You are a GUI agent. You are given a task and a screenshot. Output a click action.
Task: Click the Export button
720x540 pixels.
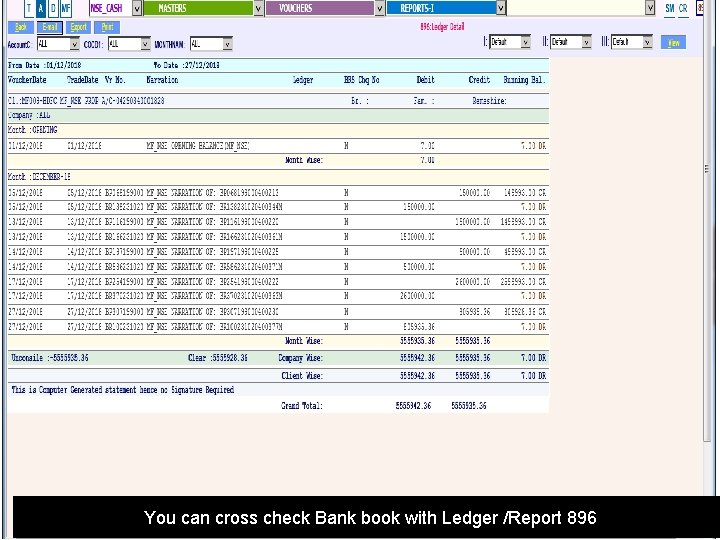(x=79, y=28)
